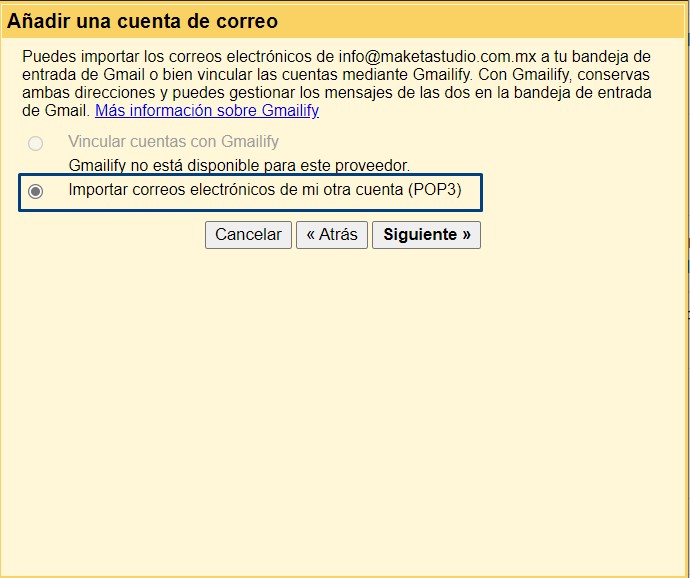
Task: Click the 'Vincular cuentas con Gmailify' label
Action: tap(173, 142)
